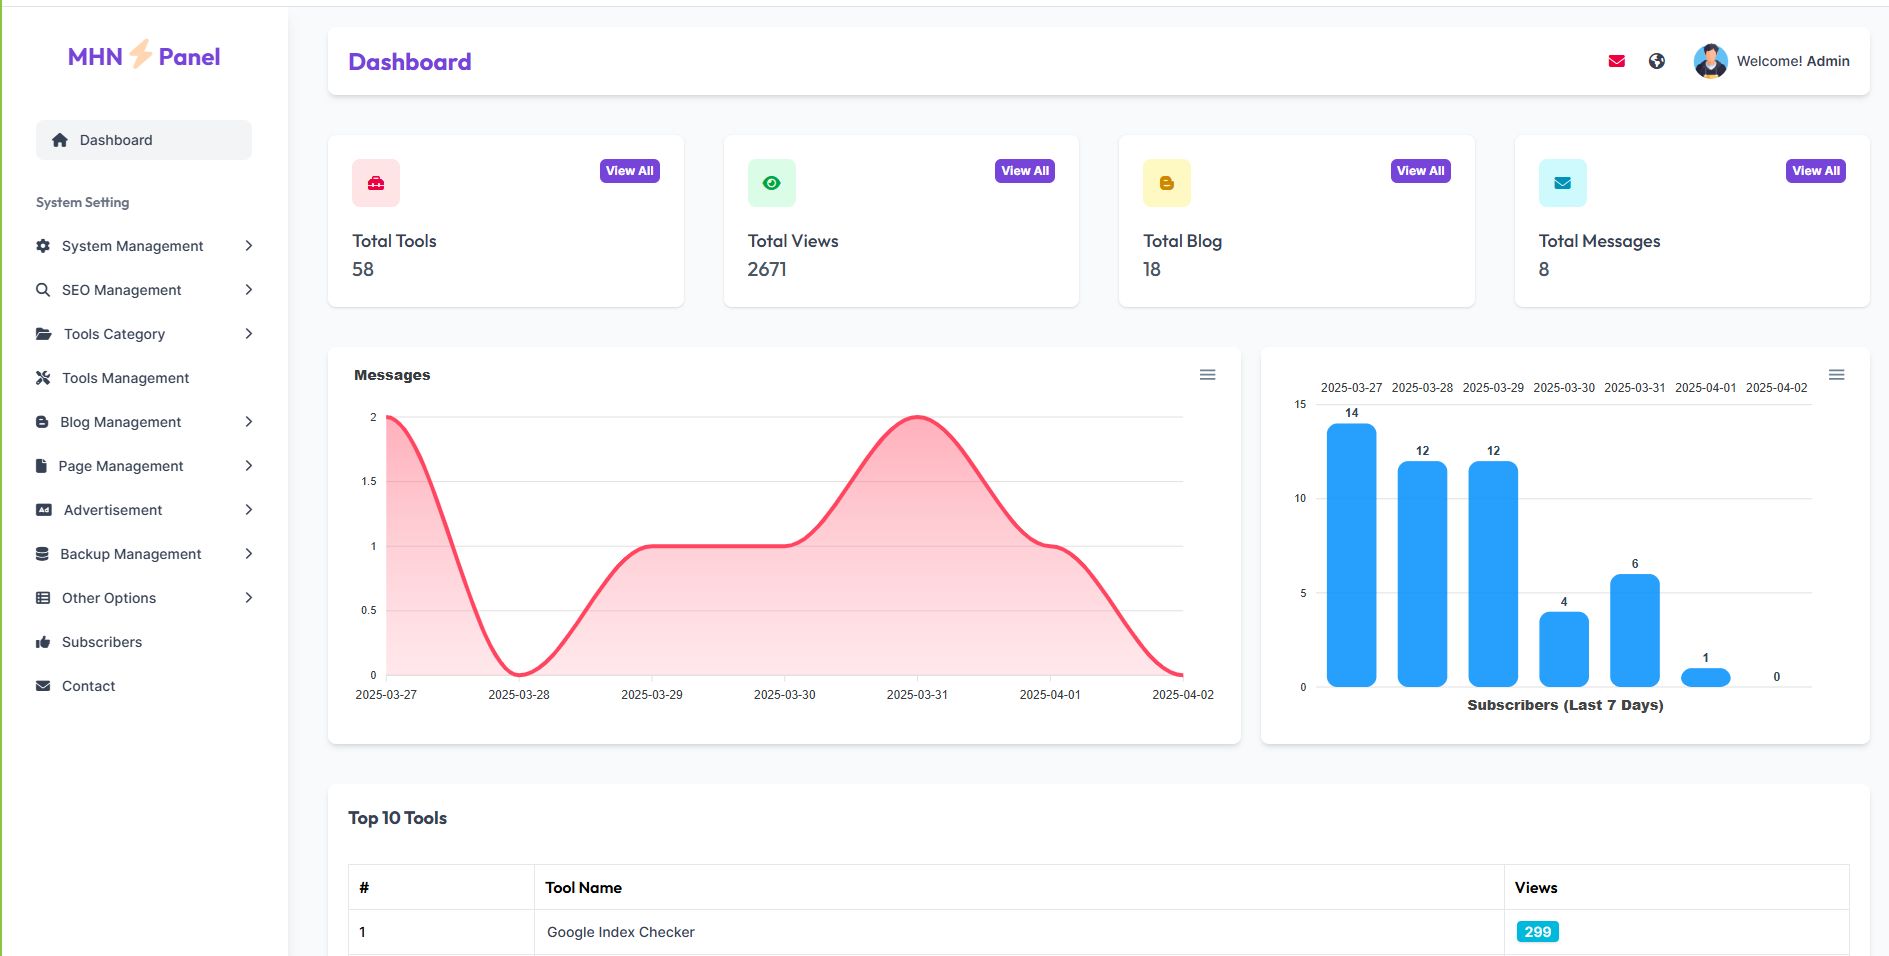Click the green eye icon in Total Views card
The image size is (1889, 956).
click(x=772, y=183)
